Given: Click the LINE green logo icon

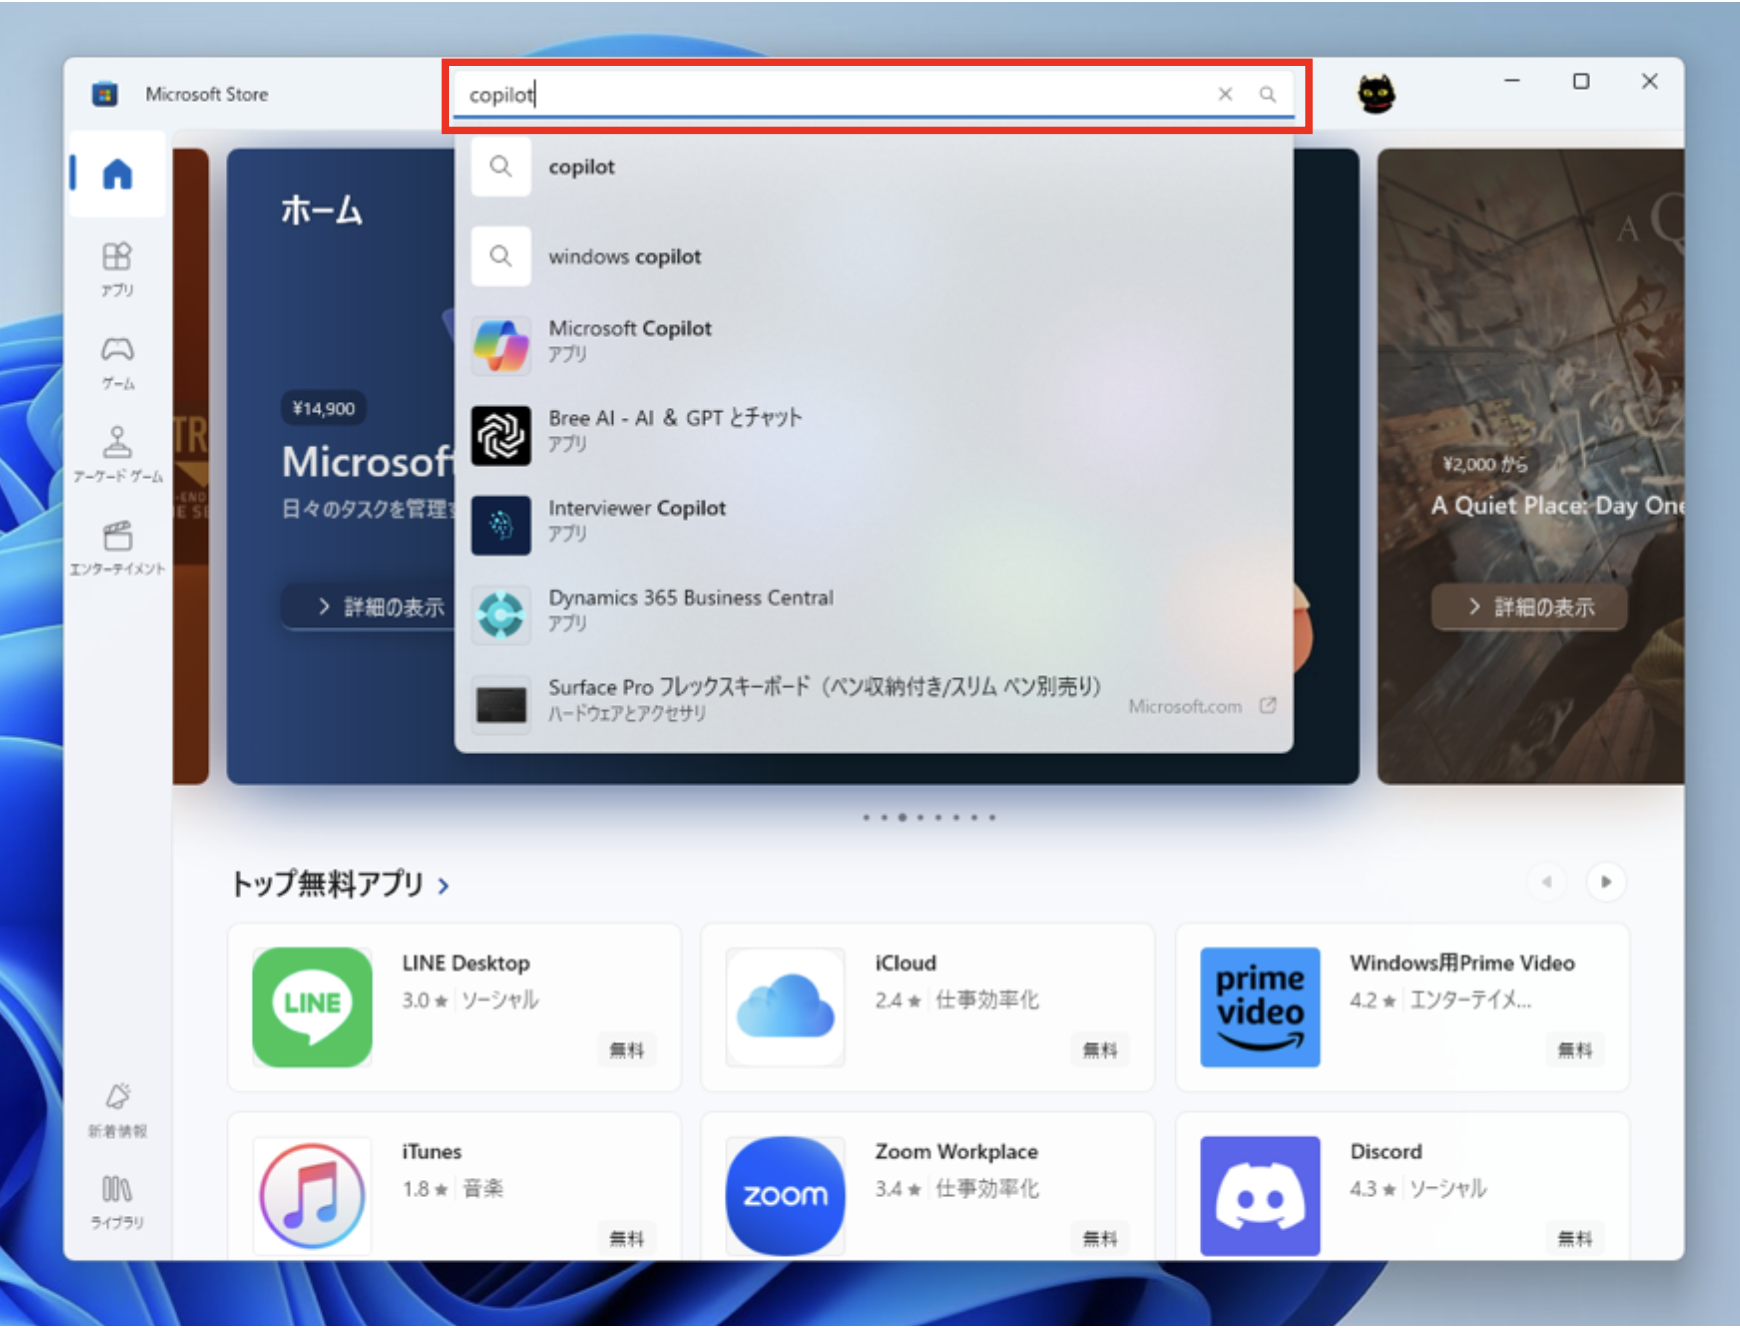Looking at the screenshot, I should click(312, 1007).
